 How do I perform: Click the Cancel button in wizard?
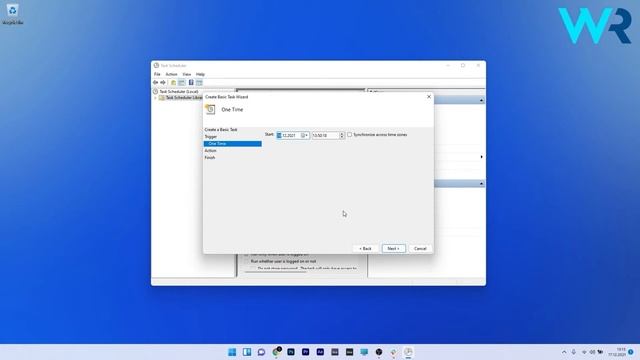pyautogui.click(x=420, y=249)
